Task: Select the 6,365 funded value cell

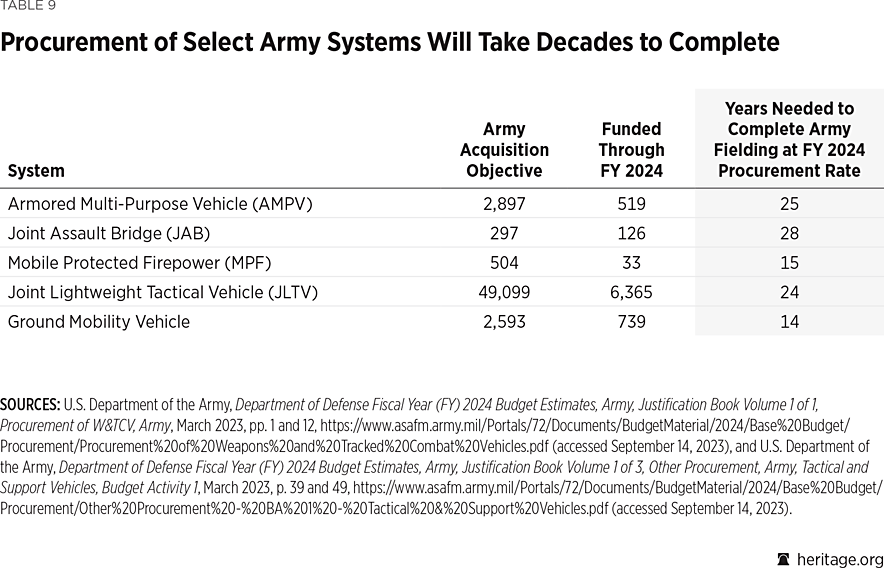Action: [x=631, y=292]
